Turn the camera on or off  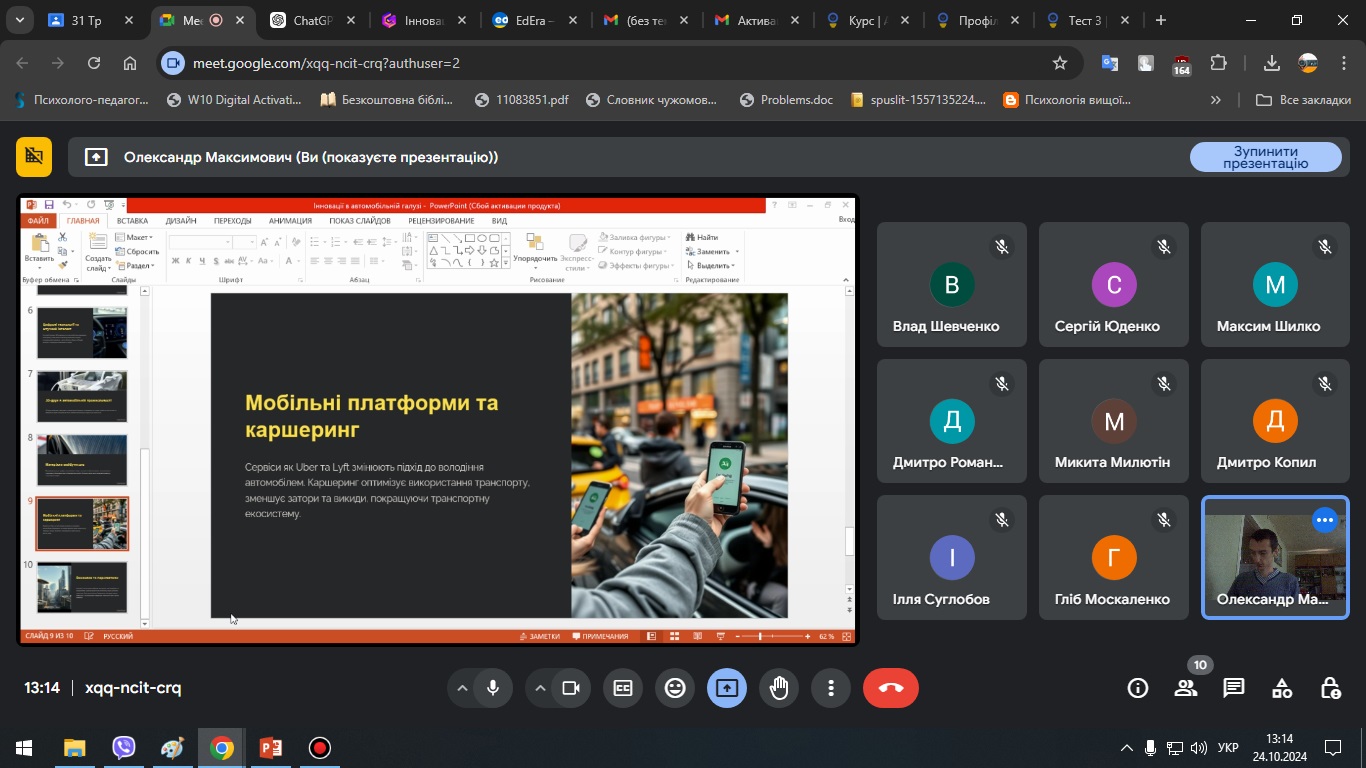tap(571, 688)
